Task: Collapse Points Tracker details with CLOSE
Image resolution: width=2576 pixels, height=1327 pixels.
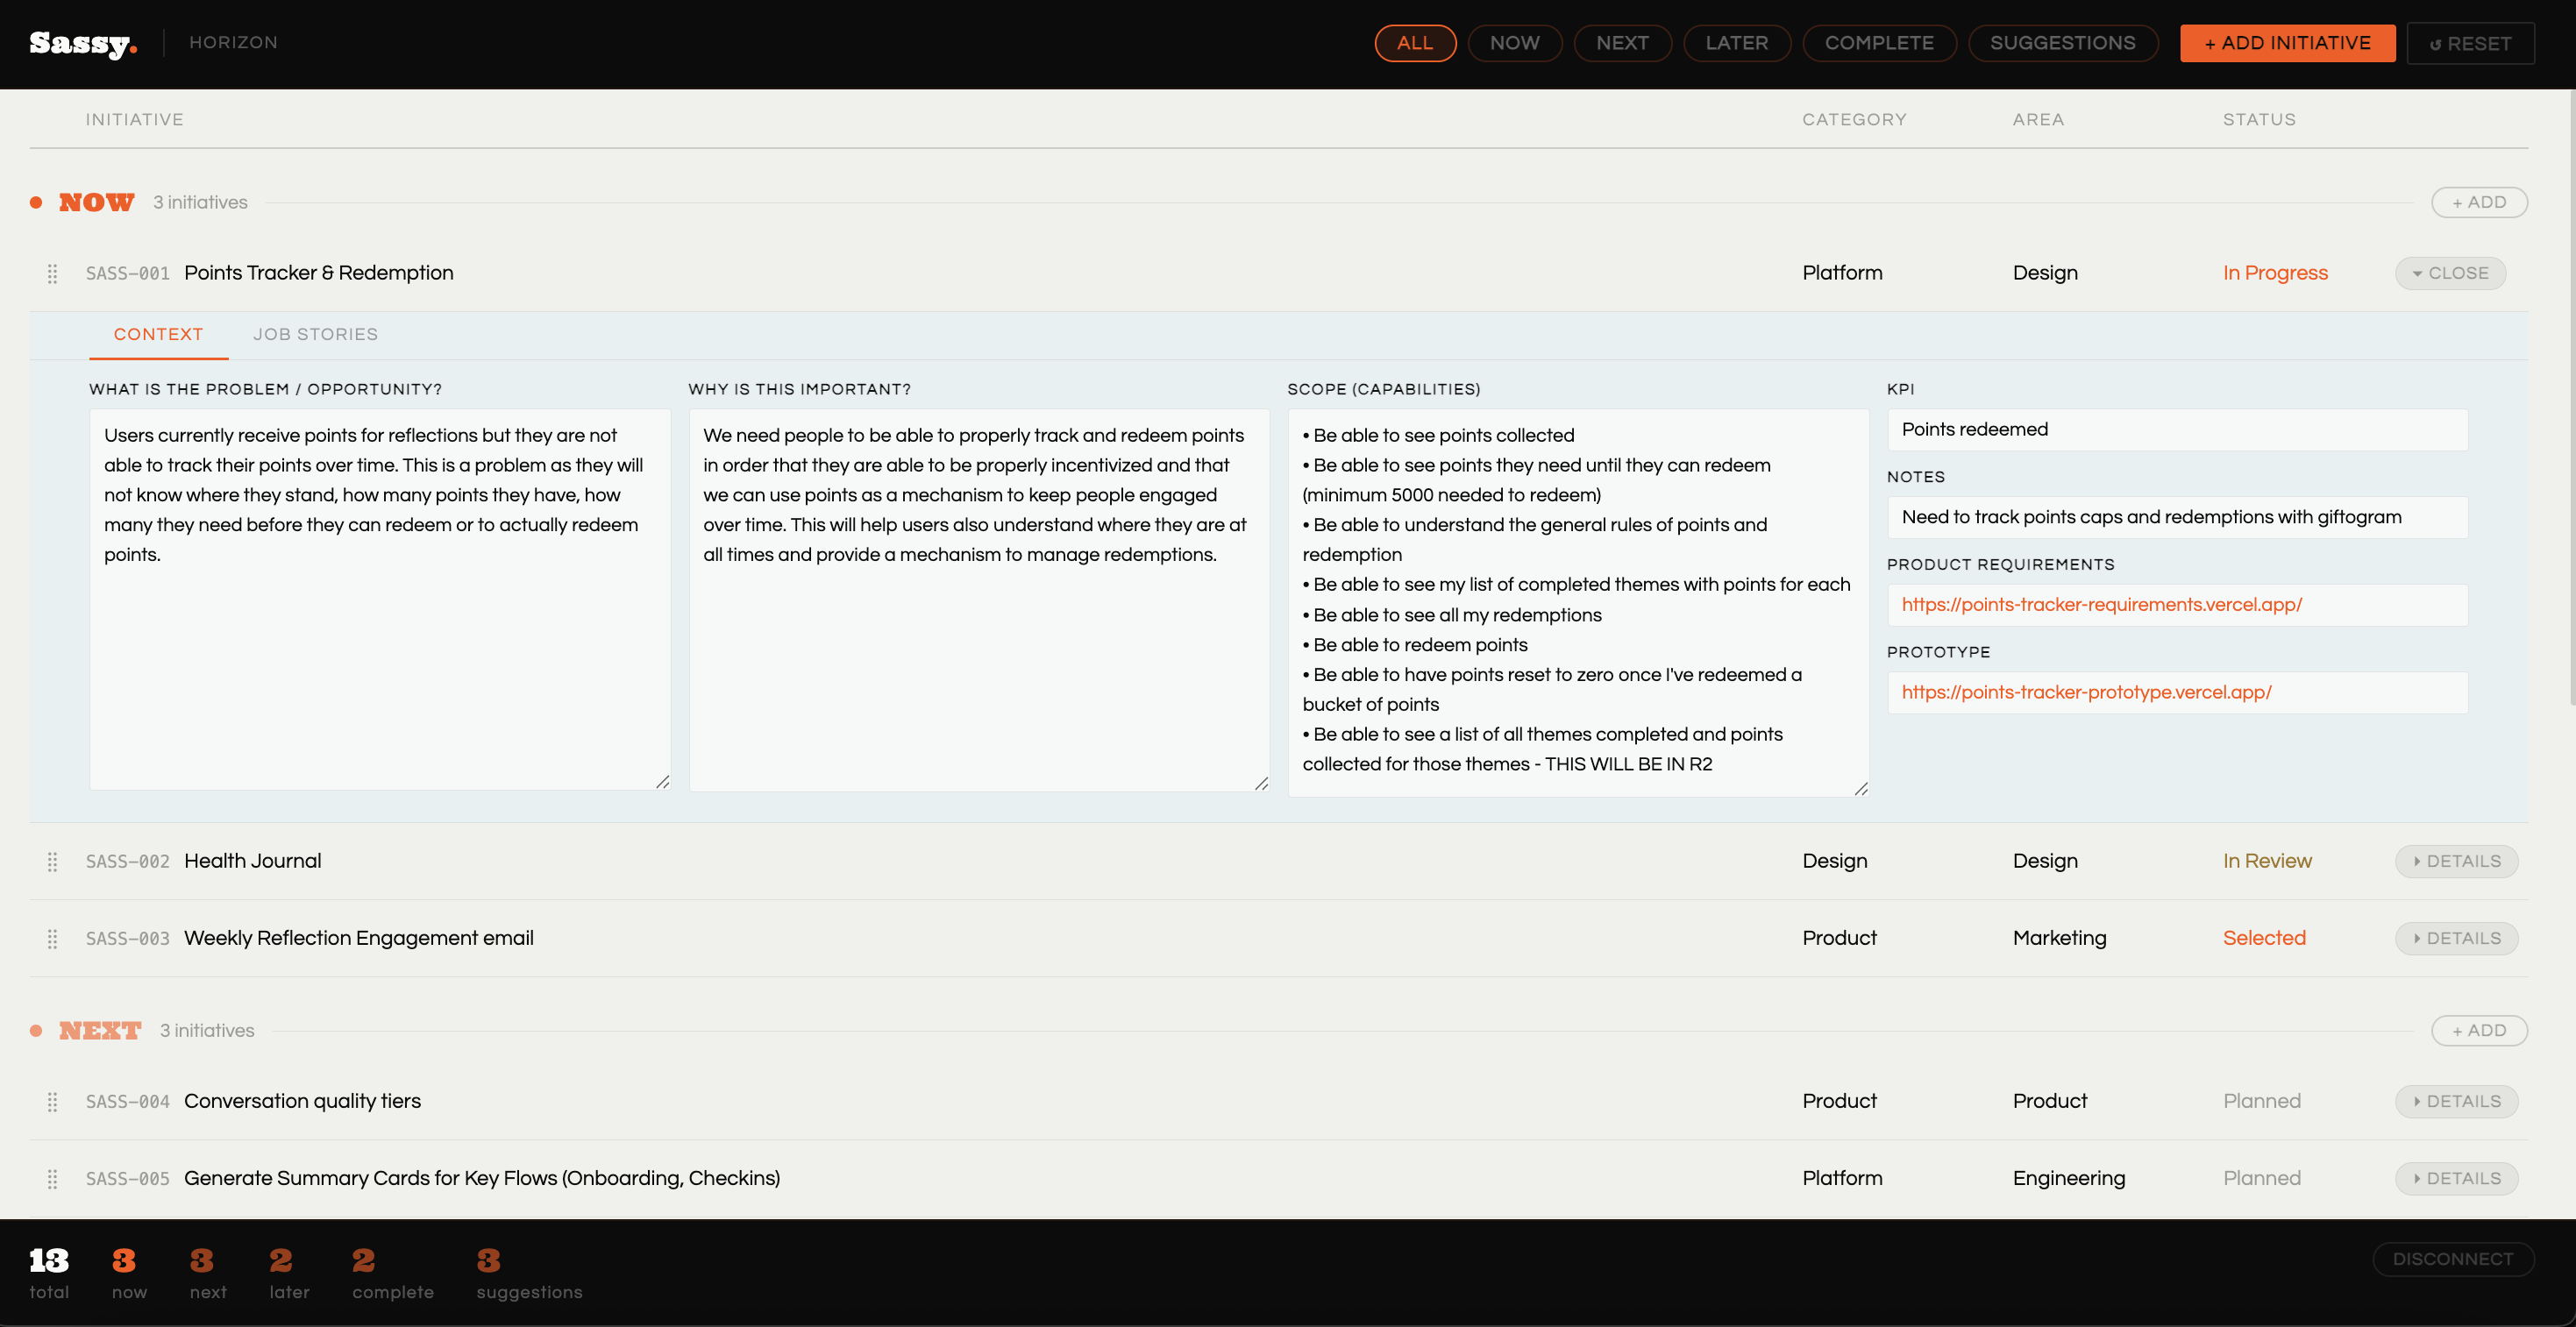Action: point(2450,273)
